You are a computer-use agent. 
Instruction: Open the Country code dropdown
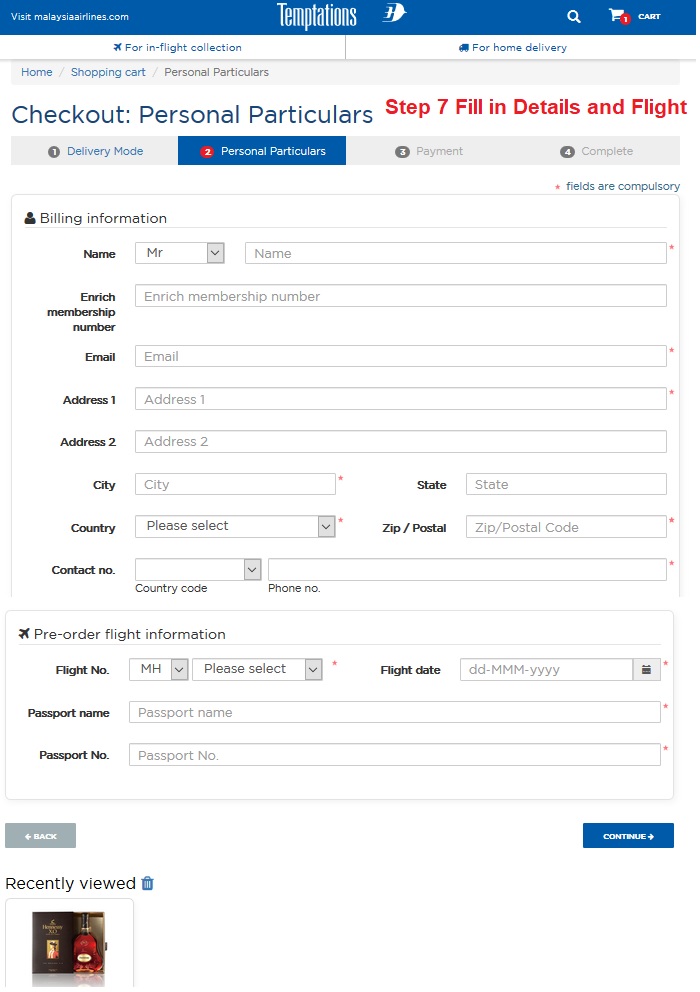198,569
